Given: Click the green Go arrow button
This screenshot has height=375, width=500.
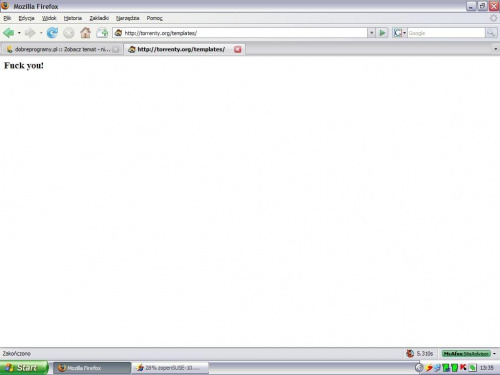Looking at the screenshot, I should [382, 33].
